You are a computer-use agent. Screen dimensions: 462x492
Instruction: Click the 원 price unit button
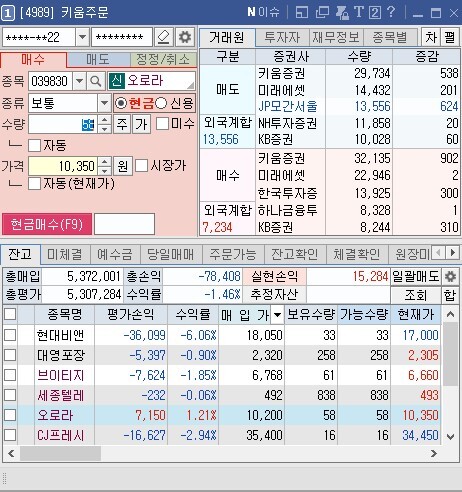[123, 166]
